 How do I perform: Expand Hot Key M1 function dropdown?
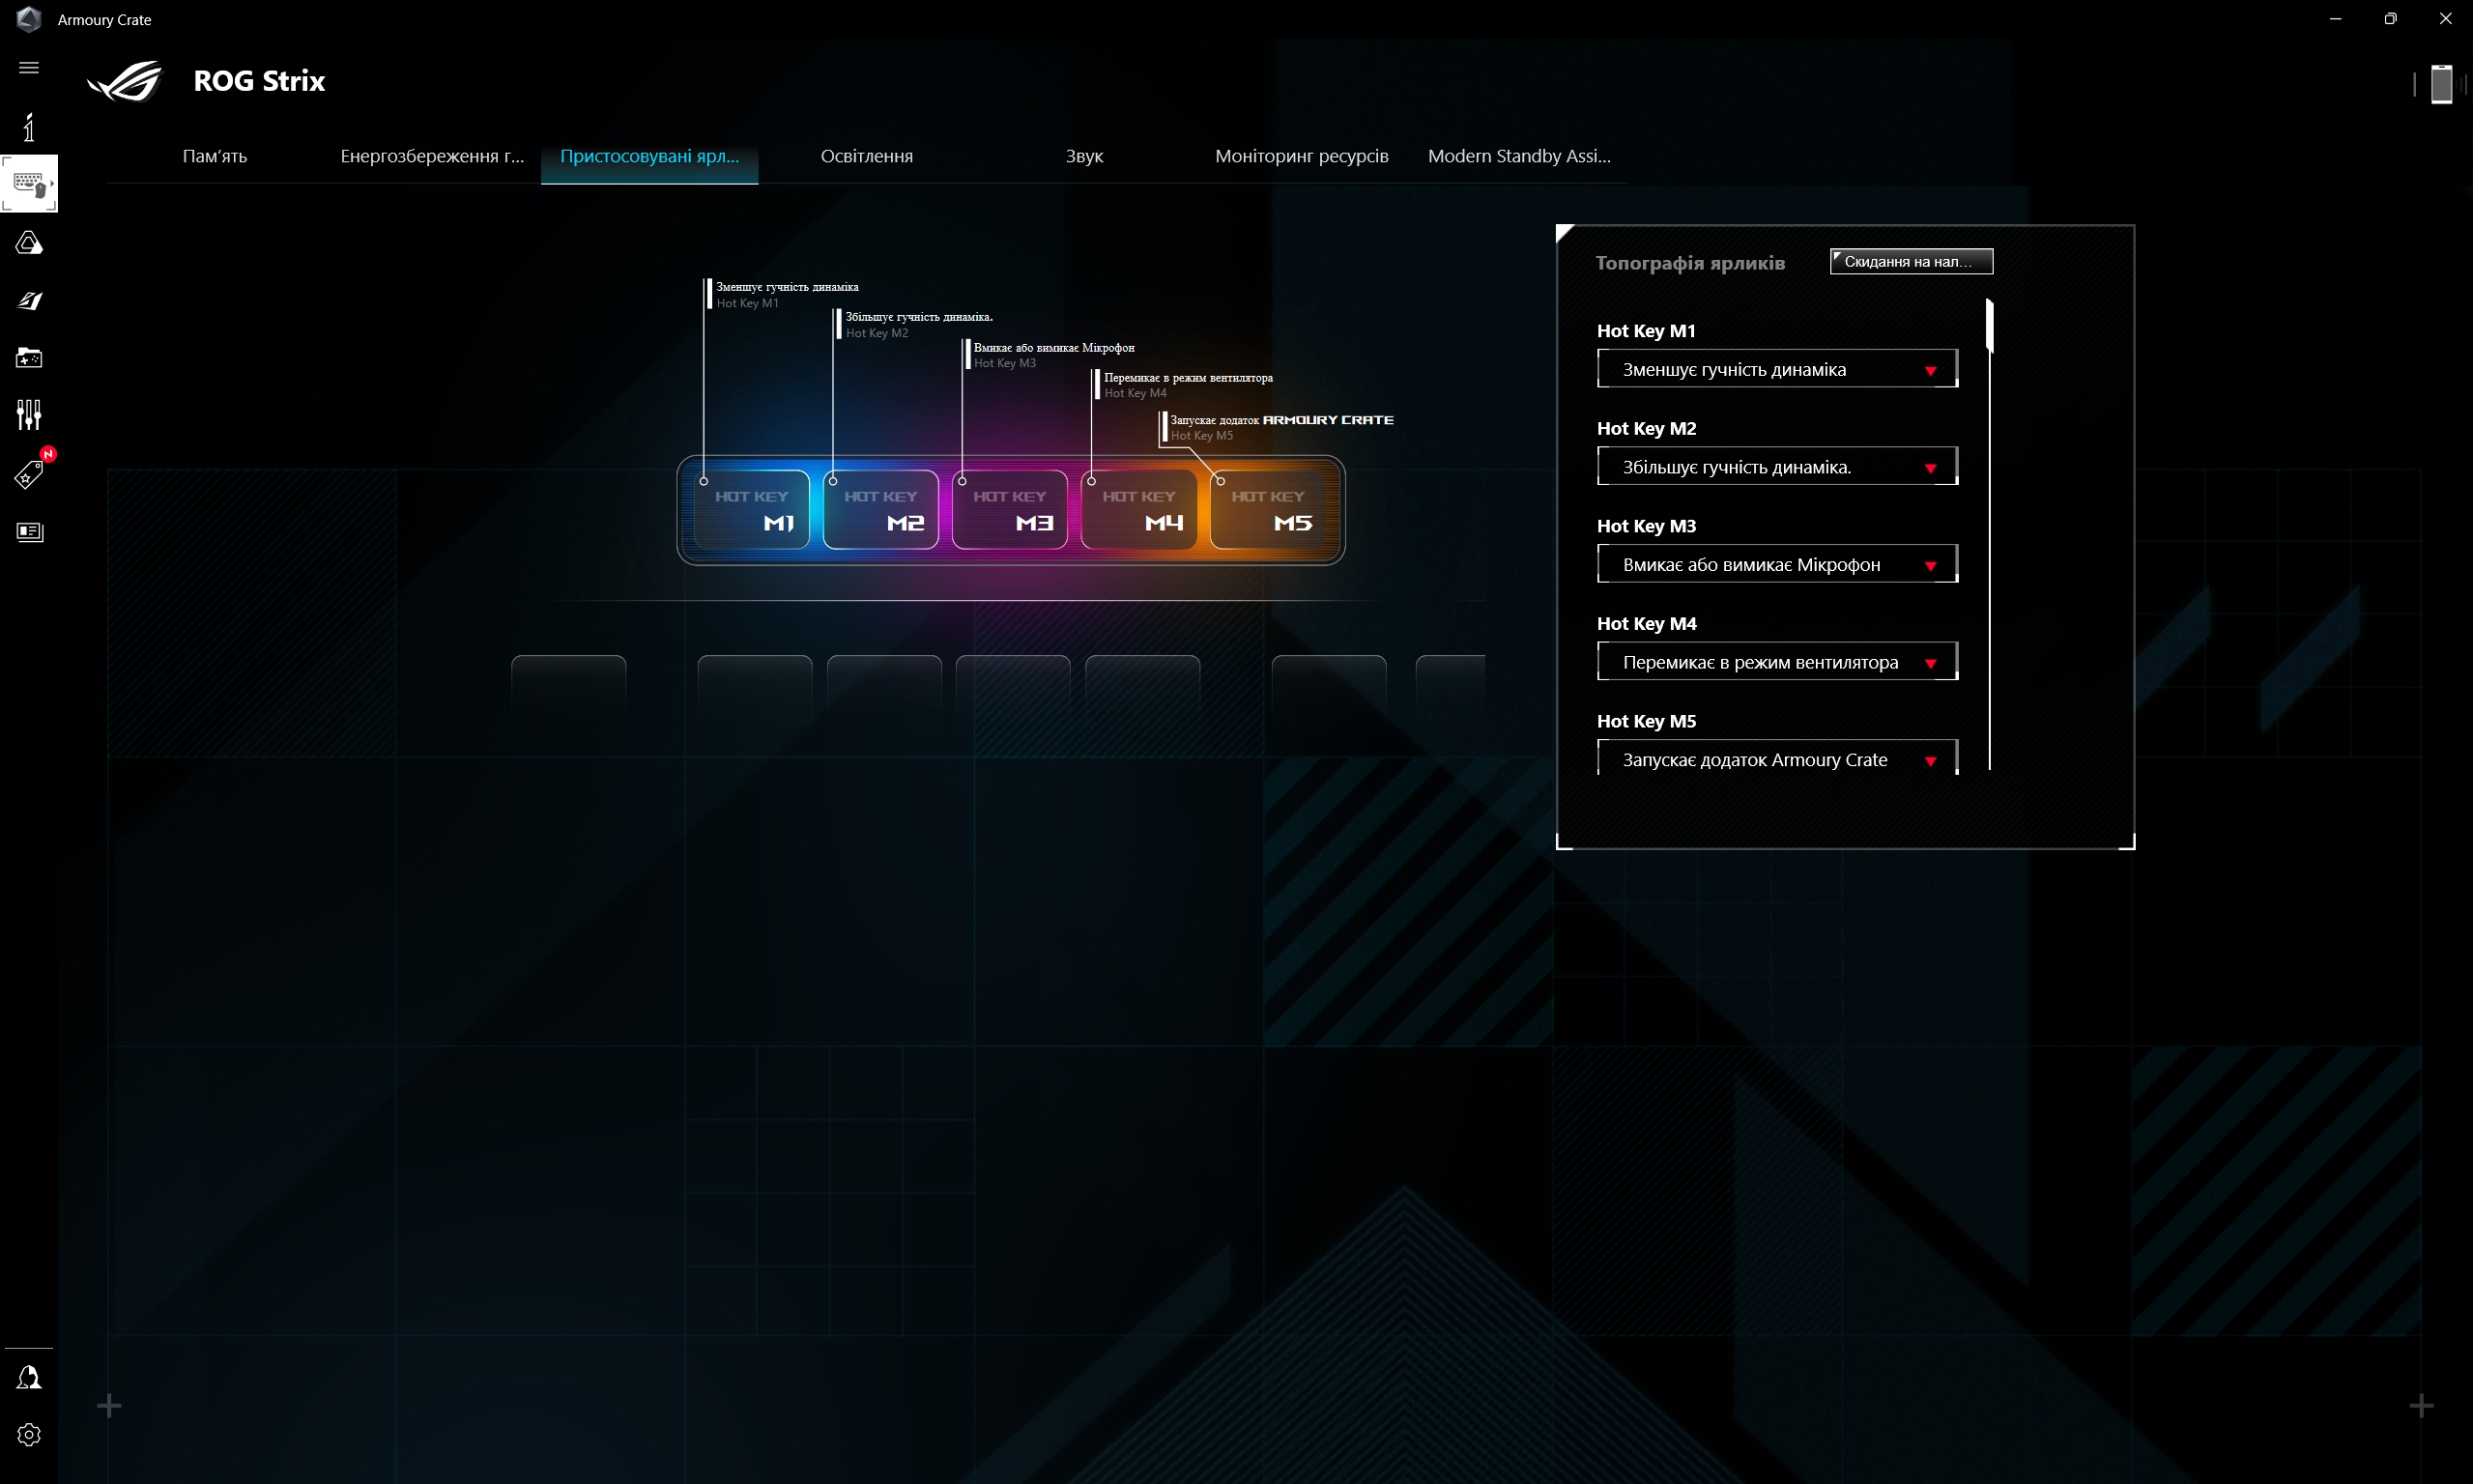[x=1776, y=369]
